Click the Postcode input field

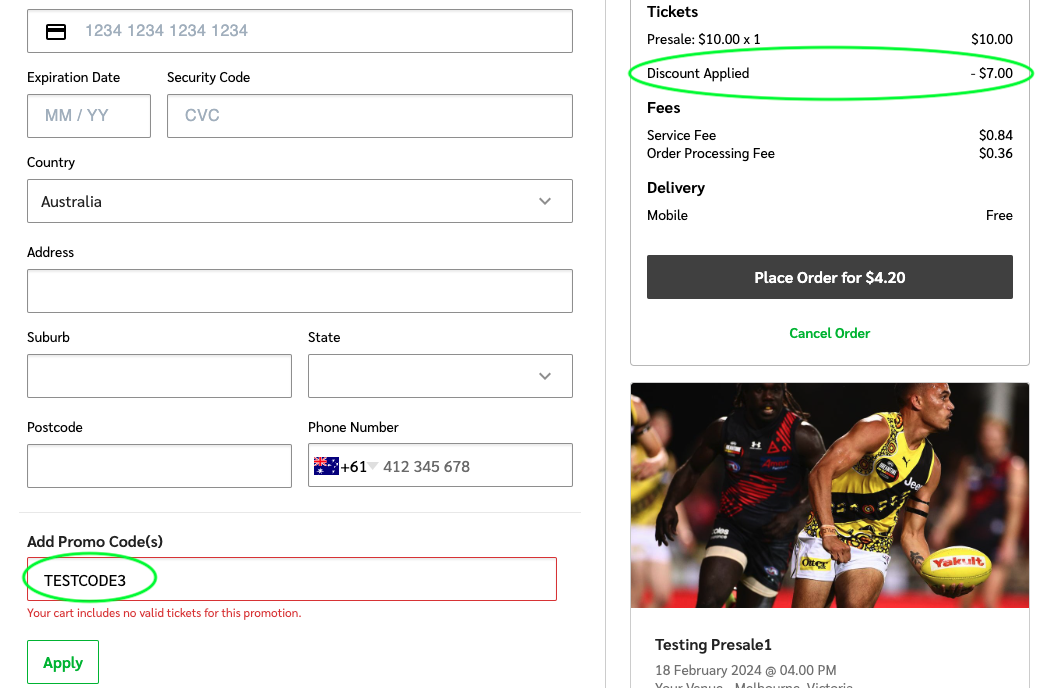point(159,466)
